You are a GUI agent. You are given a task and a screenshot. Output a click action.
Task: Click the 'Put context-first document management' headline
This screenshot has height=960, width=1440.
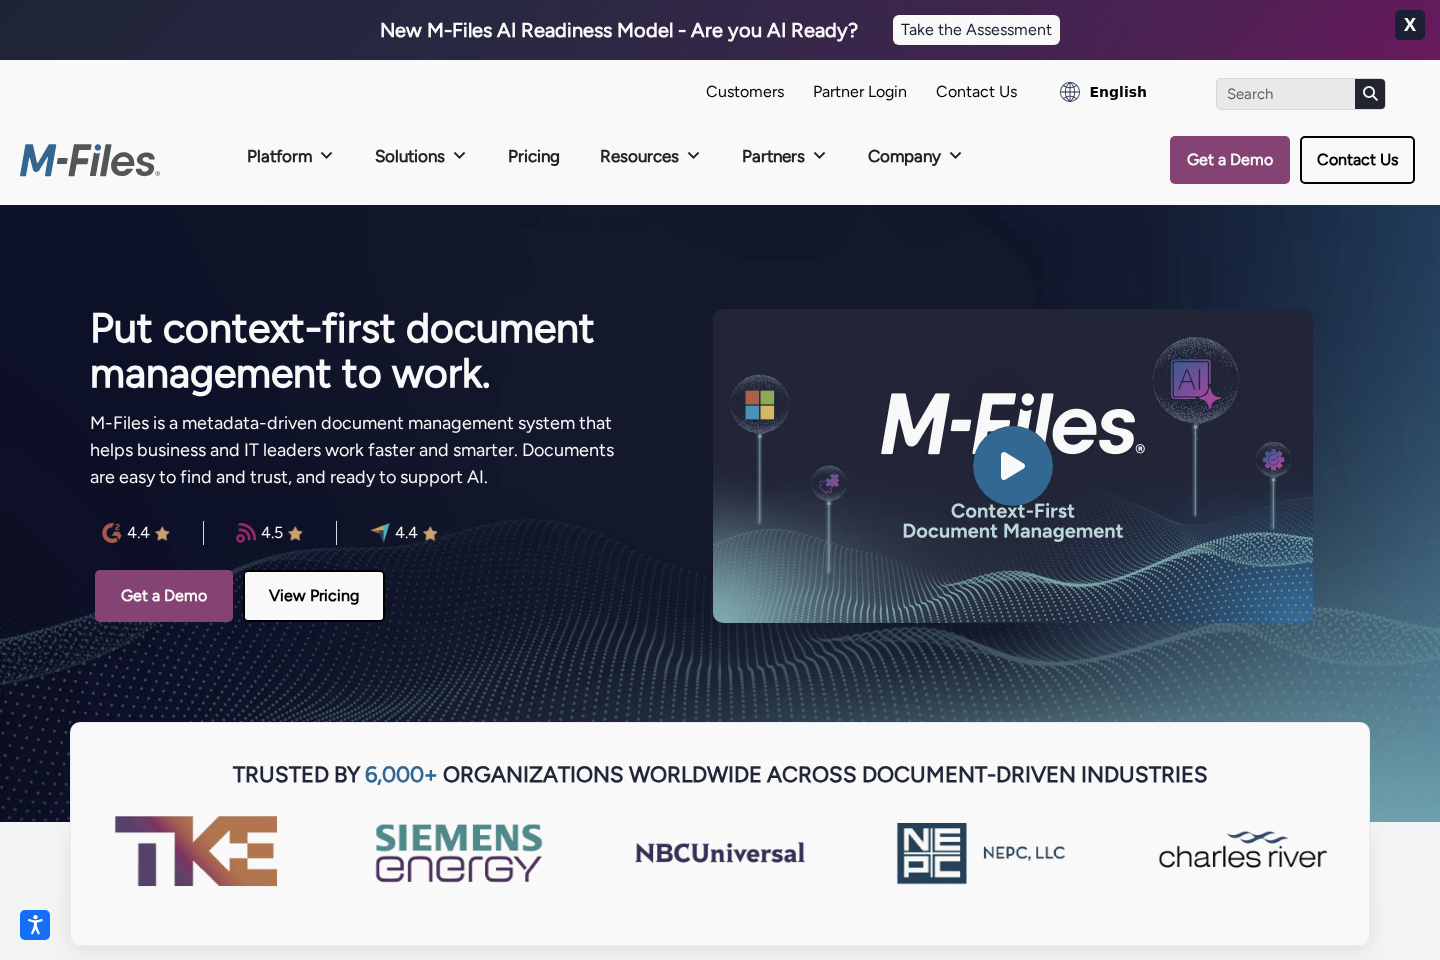click(x=342, y=351)
